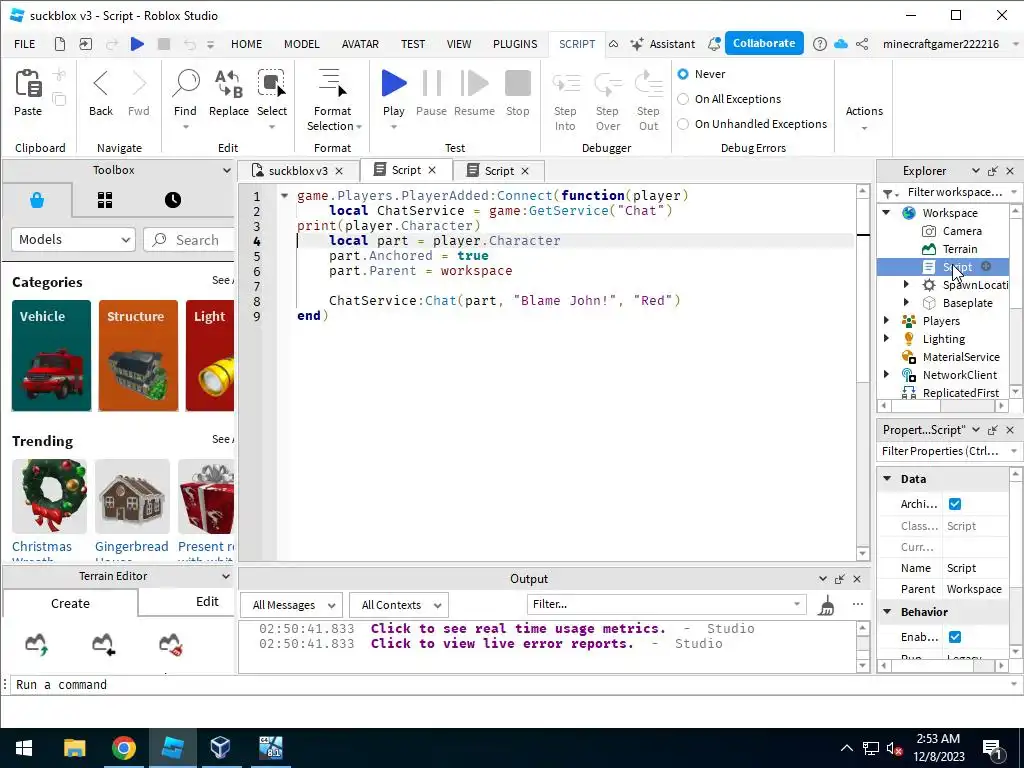The image size is (1024, 768).
Task: Switch to the PLUGINS ribbon tab
Action: click(515, 44)
